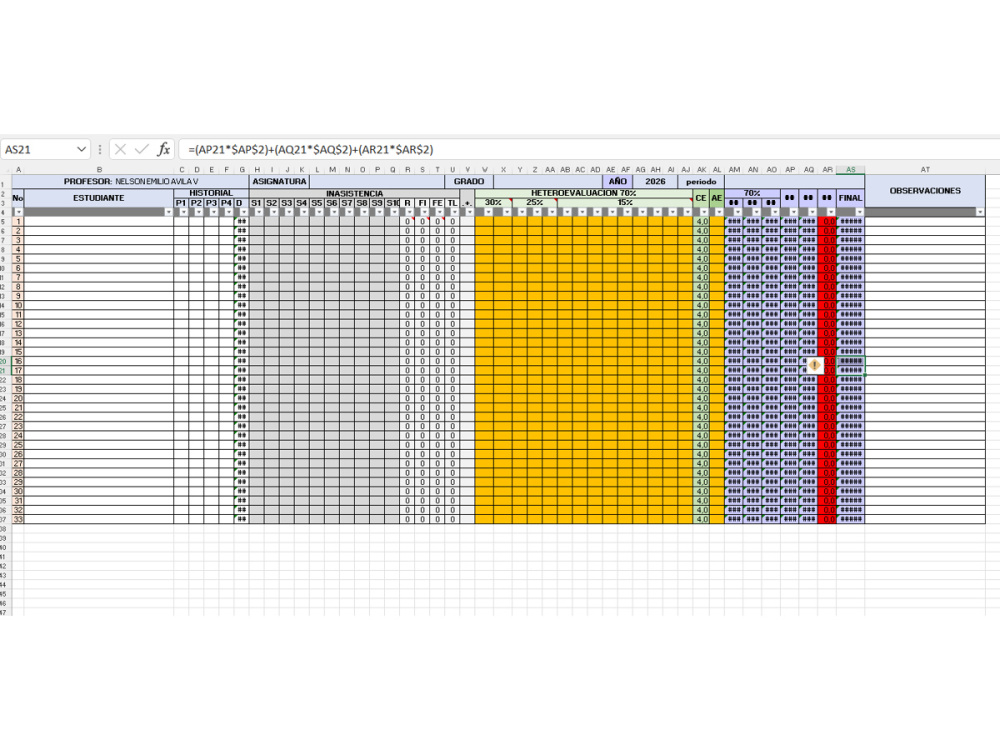The height and width of the screenshot is (750, 1000).
Task: Select the GRADO label cell
Action: click(x=469, y=181)
